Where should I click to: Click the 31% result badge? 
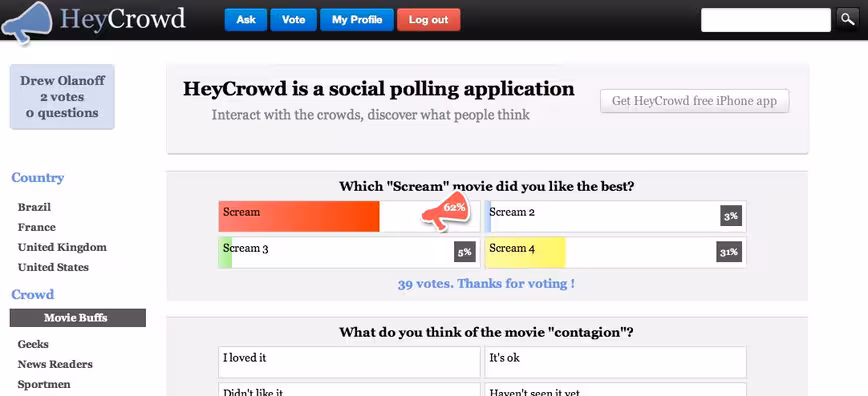coord(729,252)
